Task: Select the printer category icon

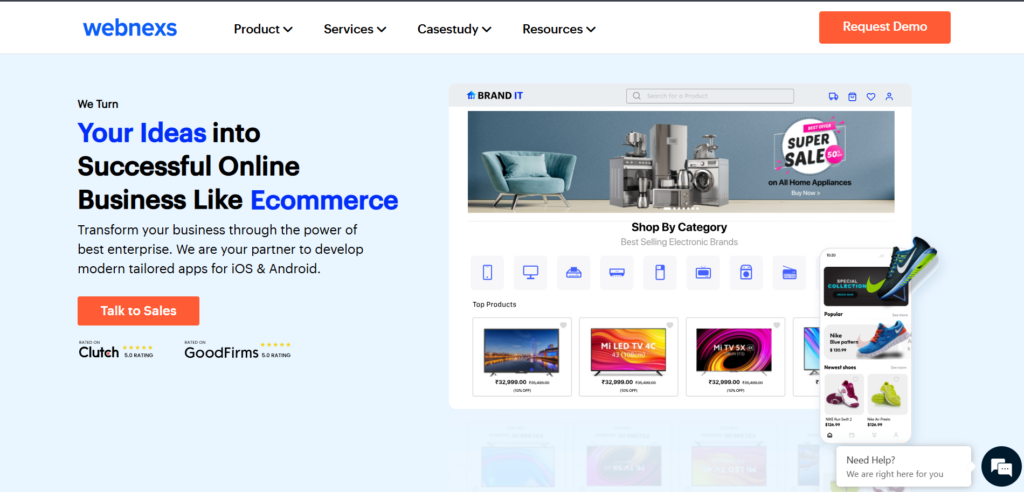Action: coord(573,272)
